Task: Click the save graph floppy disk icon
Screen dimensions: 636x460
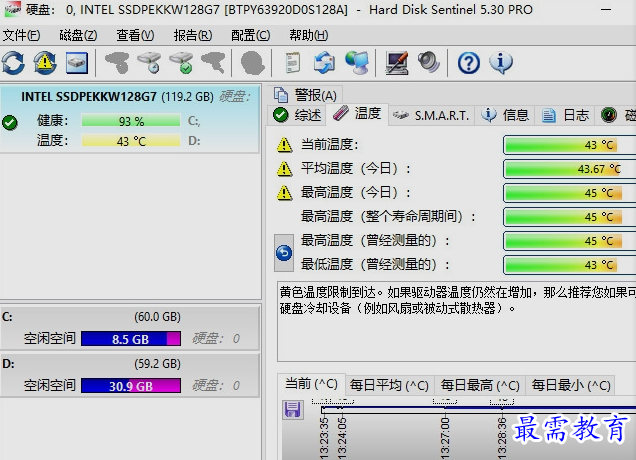Action: pyautogui.click(x=293, y=410)
